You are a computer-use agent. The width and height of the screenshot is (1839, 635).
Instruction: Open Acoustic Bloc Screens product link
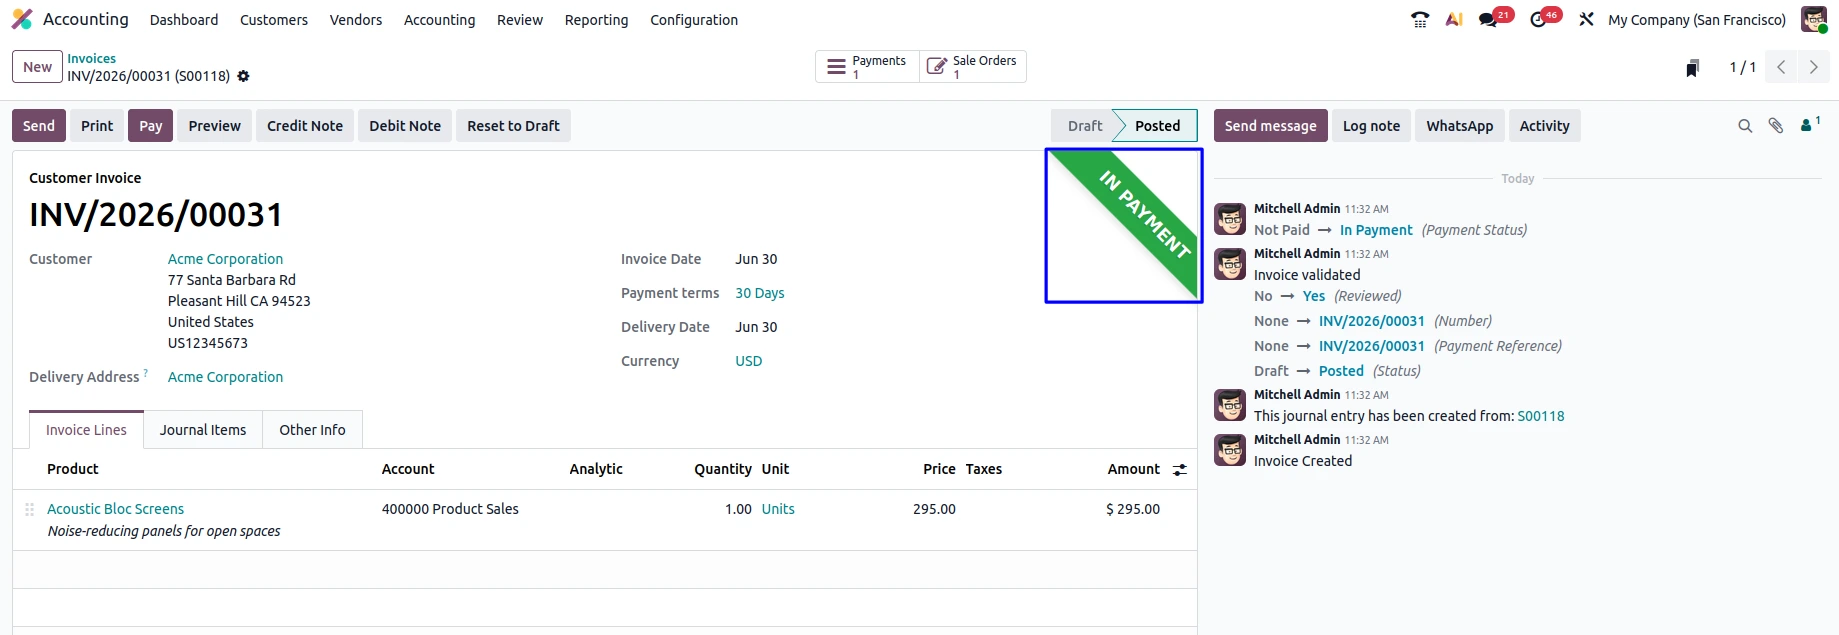point(116,509)
